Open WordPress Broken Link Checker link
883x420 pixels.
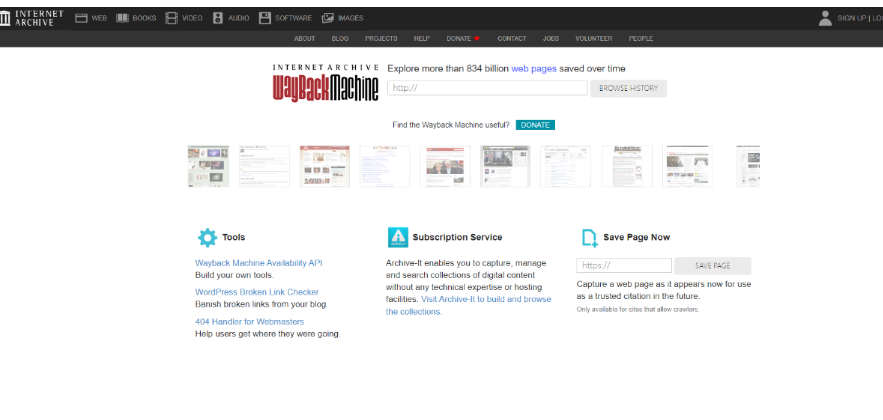[x=257, y=292]
